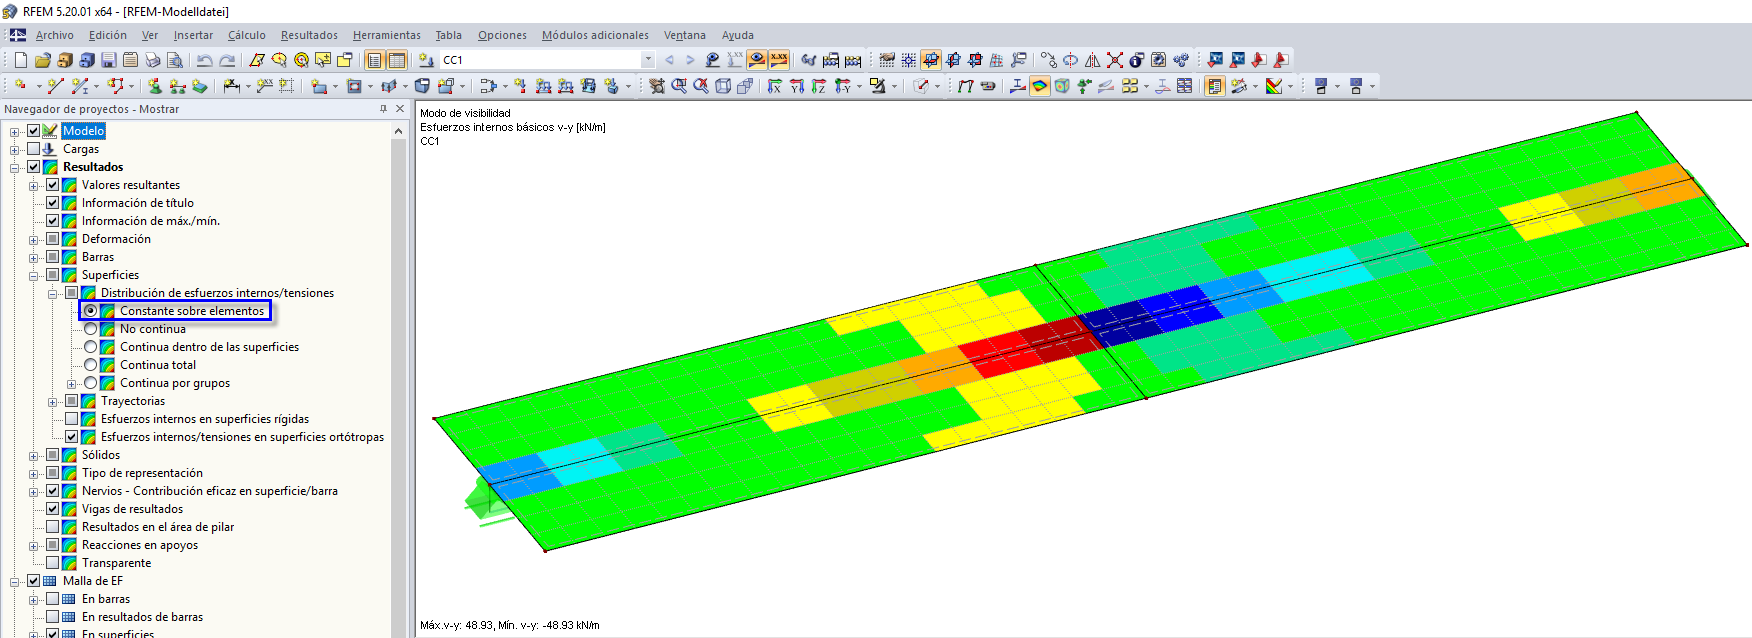Click the red X delete icon in right toolbar
Screen dimensions: 1752x638
pos(1115,60)
